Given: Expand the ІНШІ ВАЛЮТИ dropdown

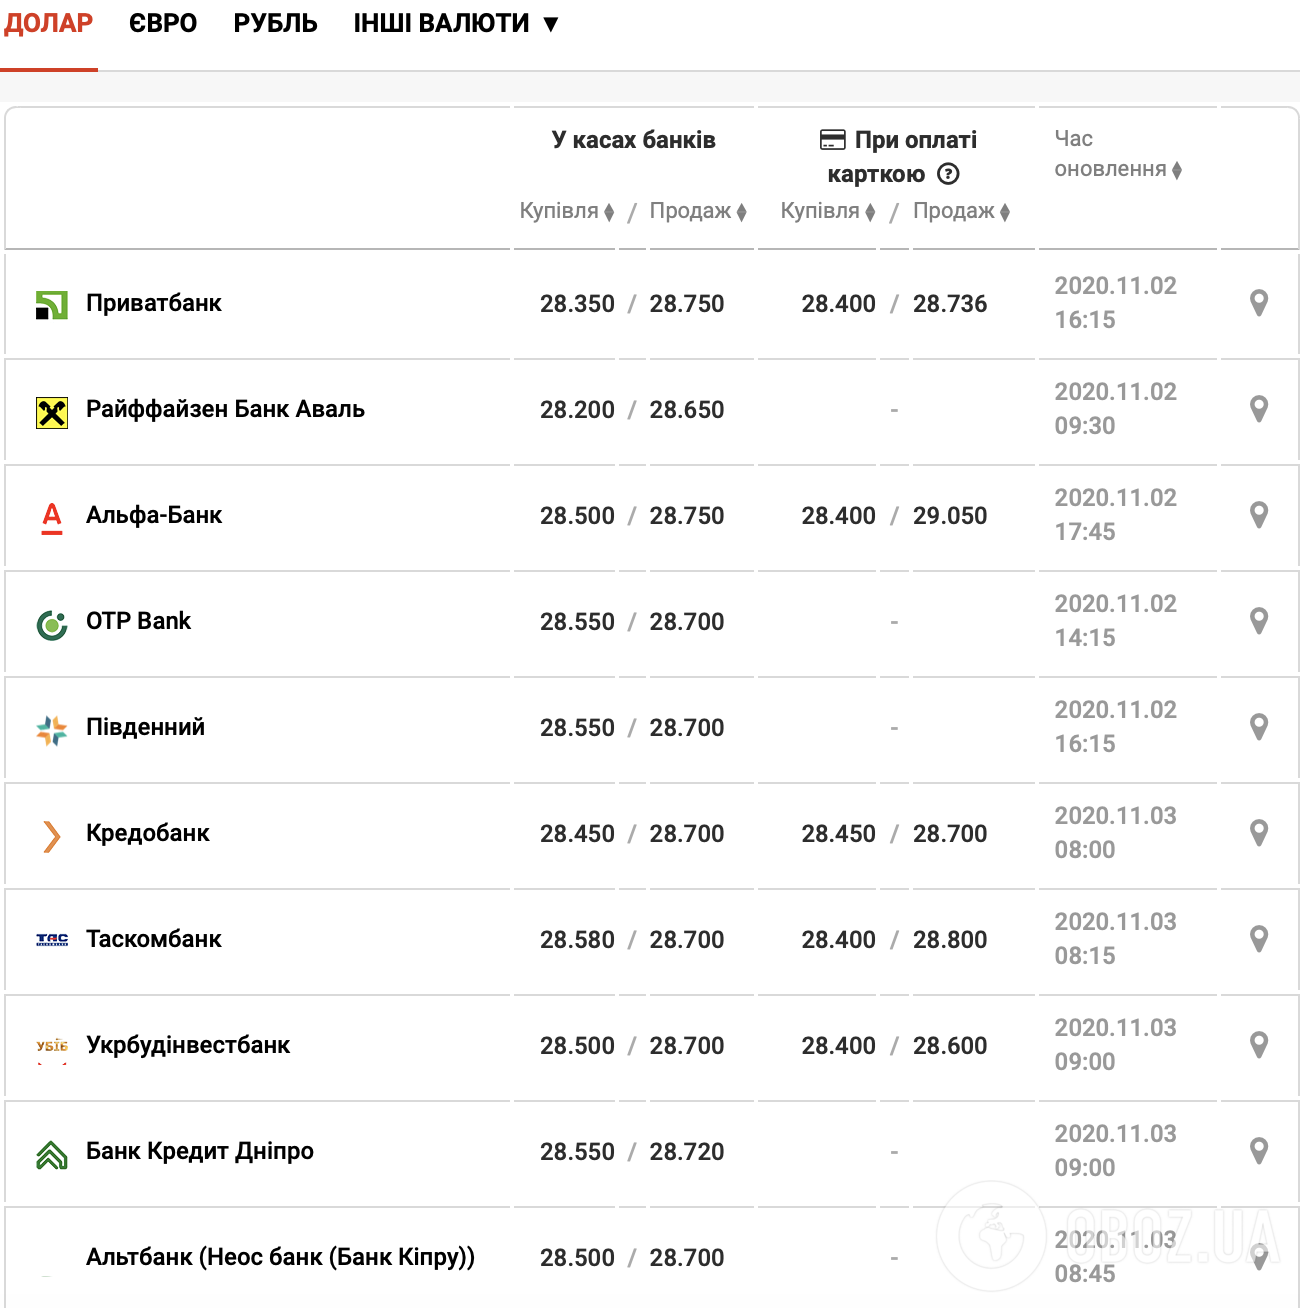Looking at the screenshot, I should coord(456,23).
